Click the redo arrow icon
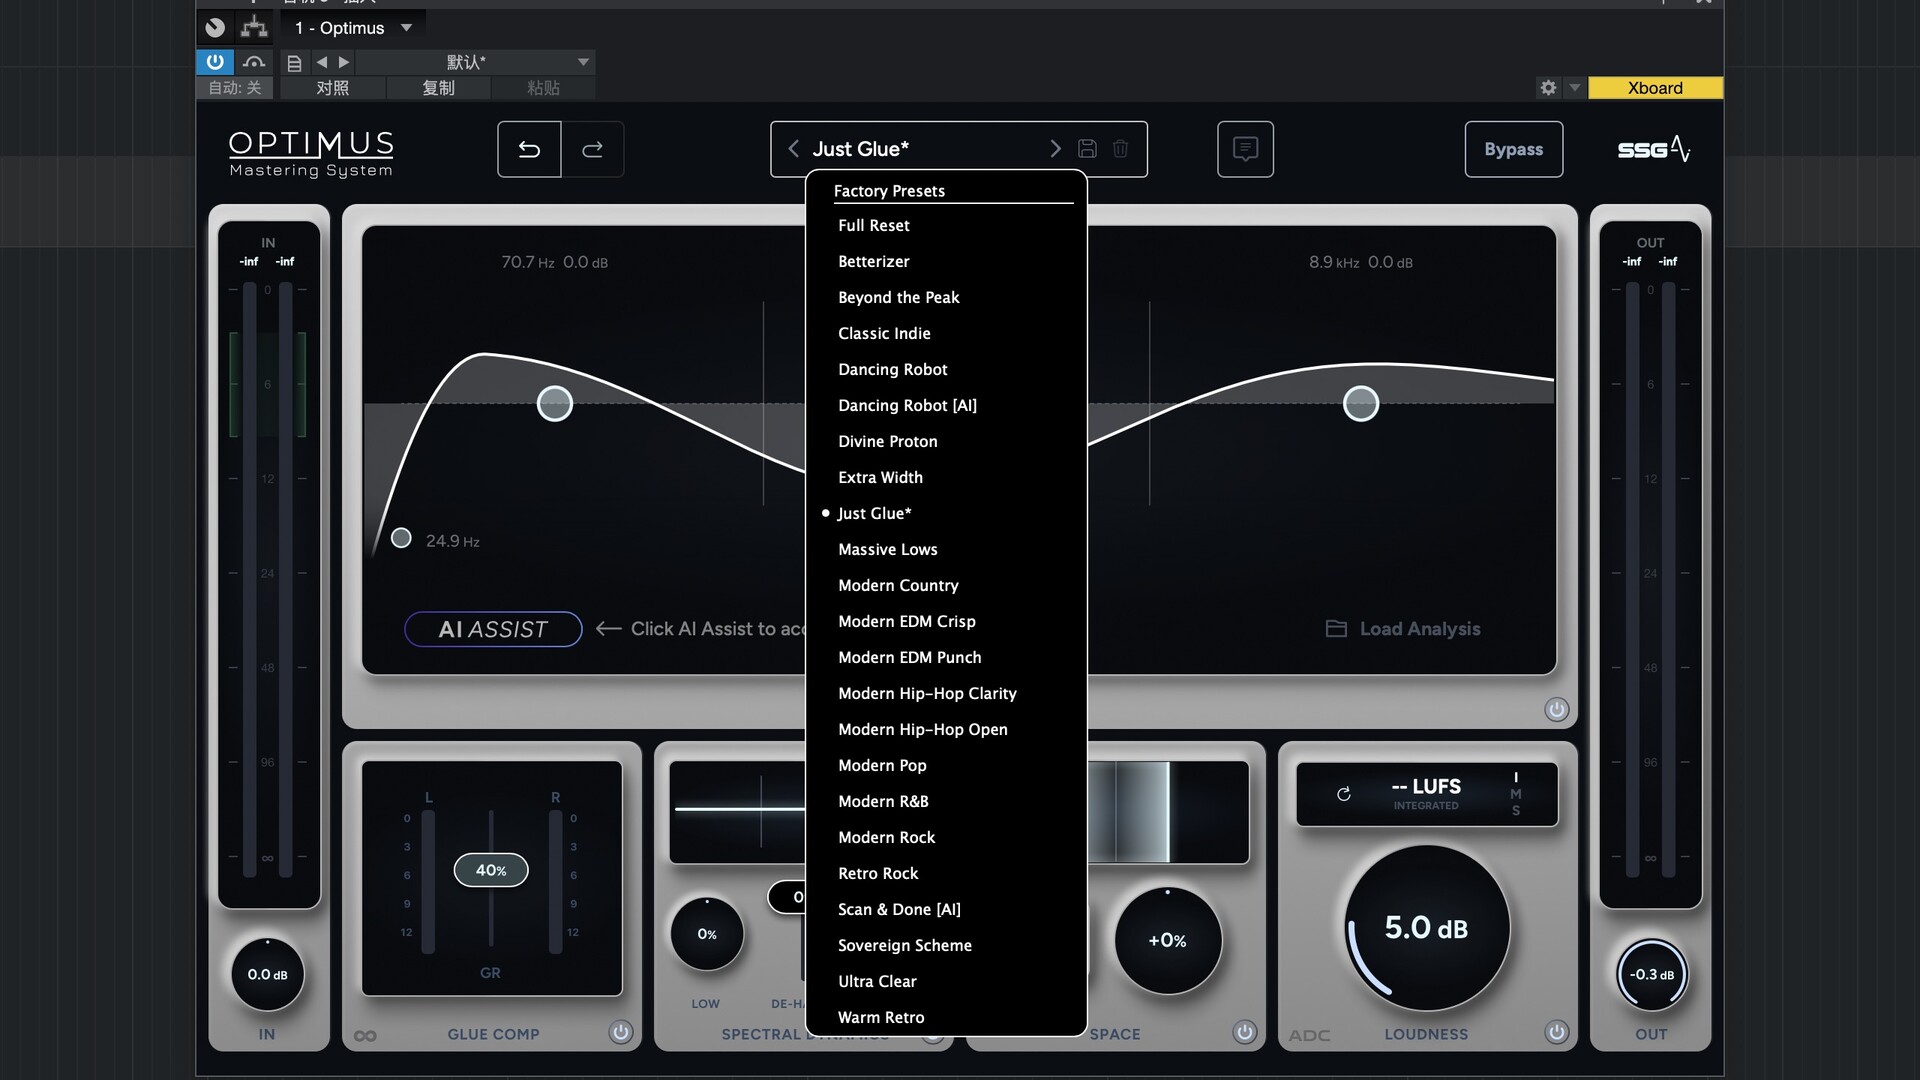The height and width of the screenshot is (1080, 1920). 593,149
